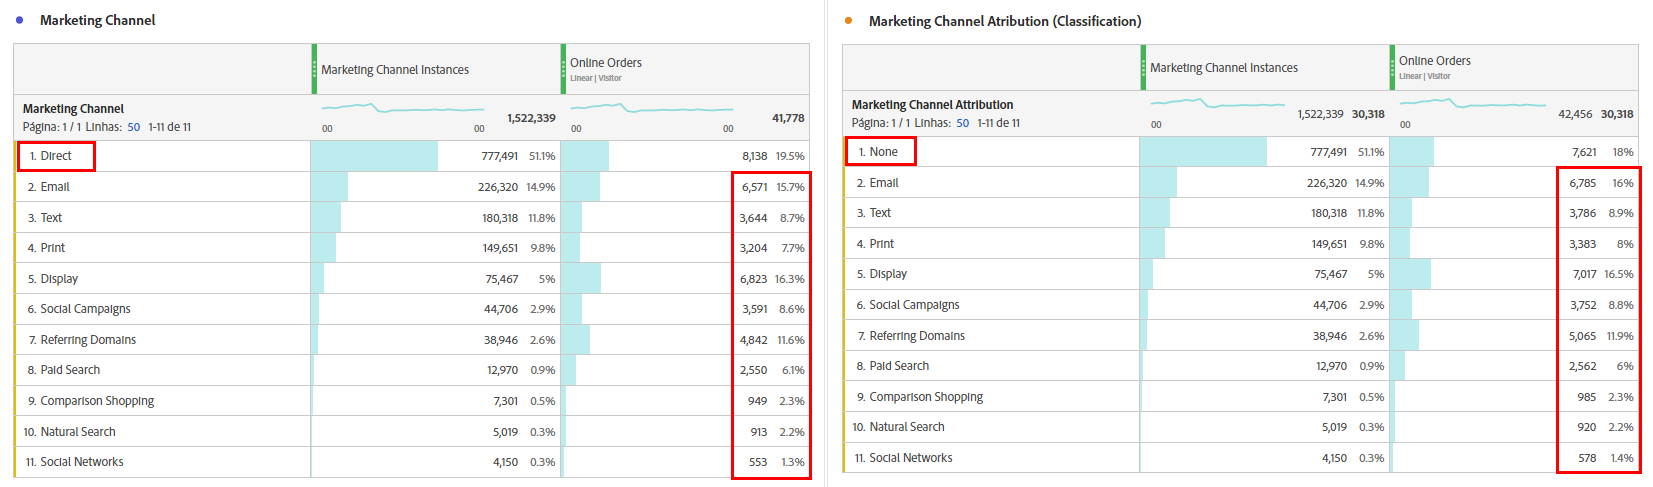Click the blue dot beside Marketing Channel title
Viewport: 1653px width, 487px height.
pyautogui.click(x=19, y=20)
